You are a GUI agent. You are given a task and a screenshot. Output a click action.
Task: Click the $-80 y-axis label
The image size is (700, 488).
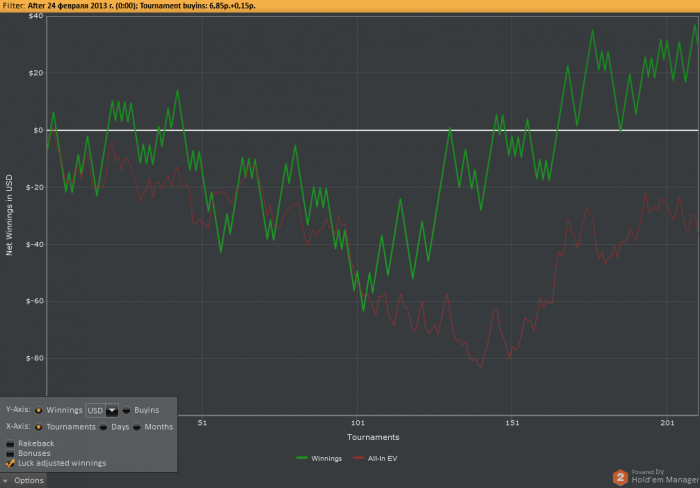(x=34, y=359)
